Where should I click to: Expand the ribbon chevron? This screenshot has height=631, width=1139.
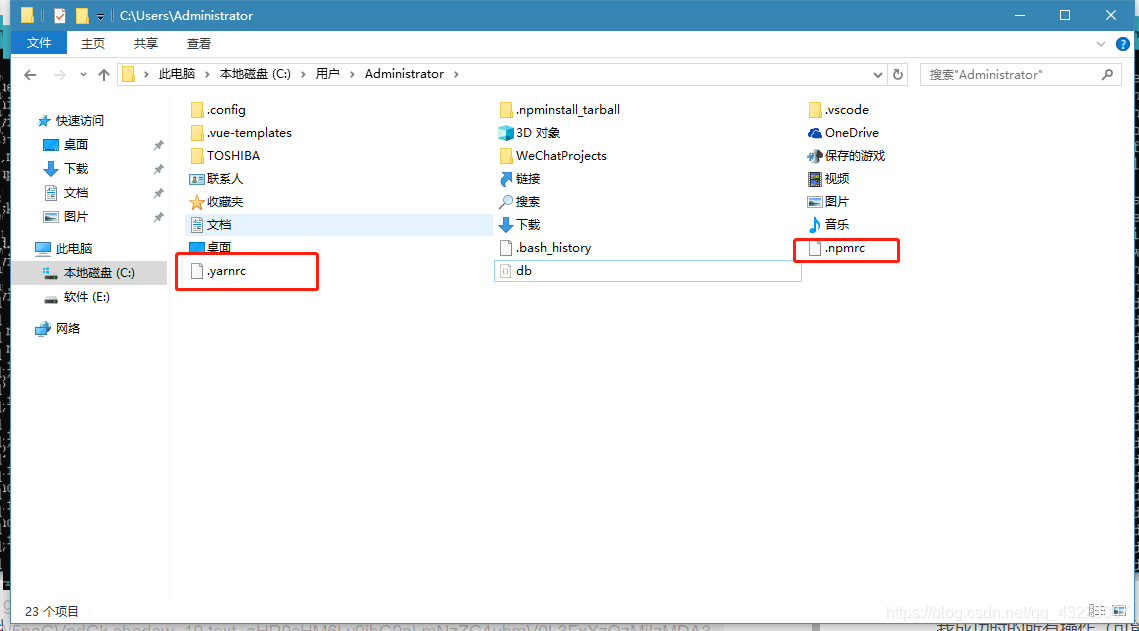point(1101,44)
